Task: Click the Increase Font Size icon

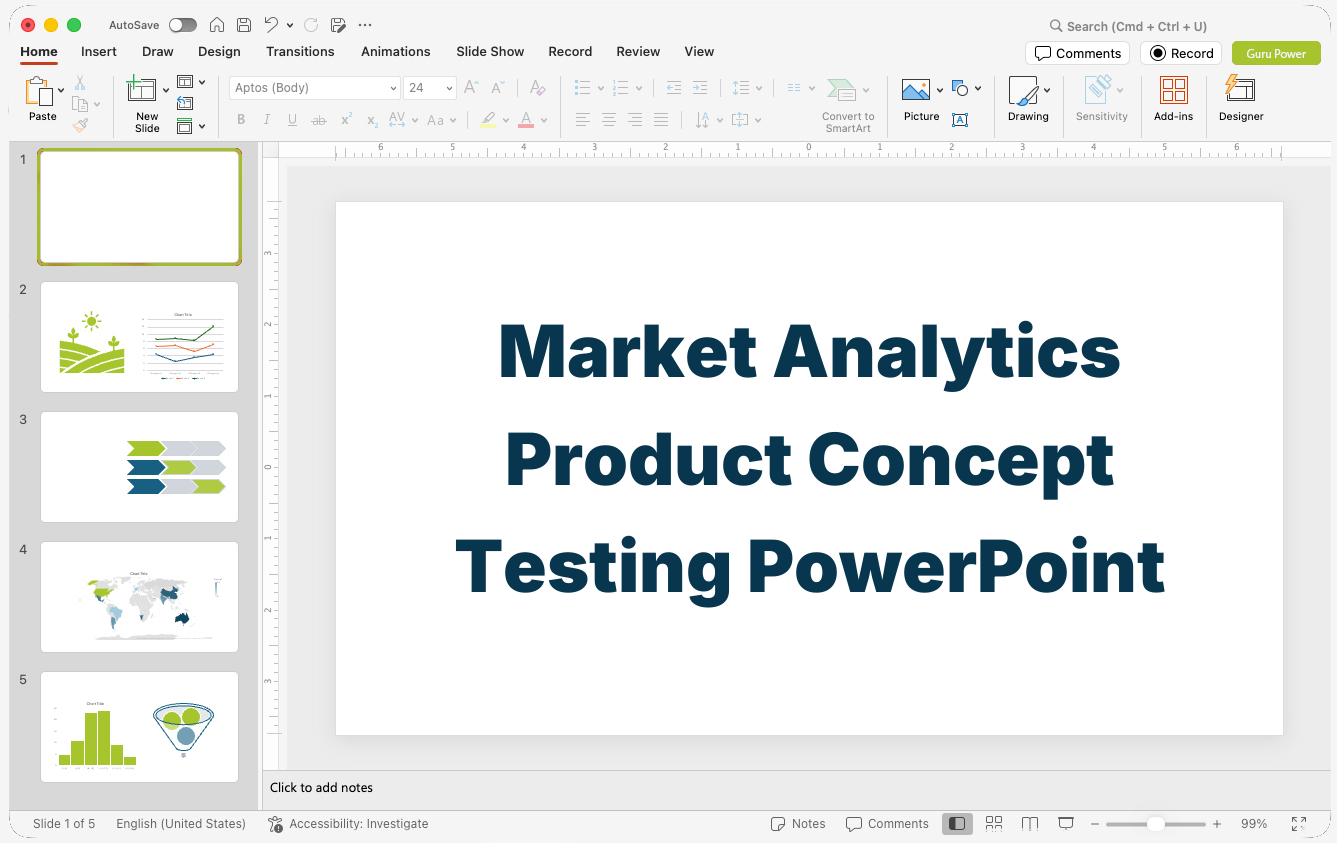Action: [471, 88]
